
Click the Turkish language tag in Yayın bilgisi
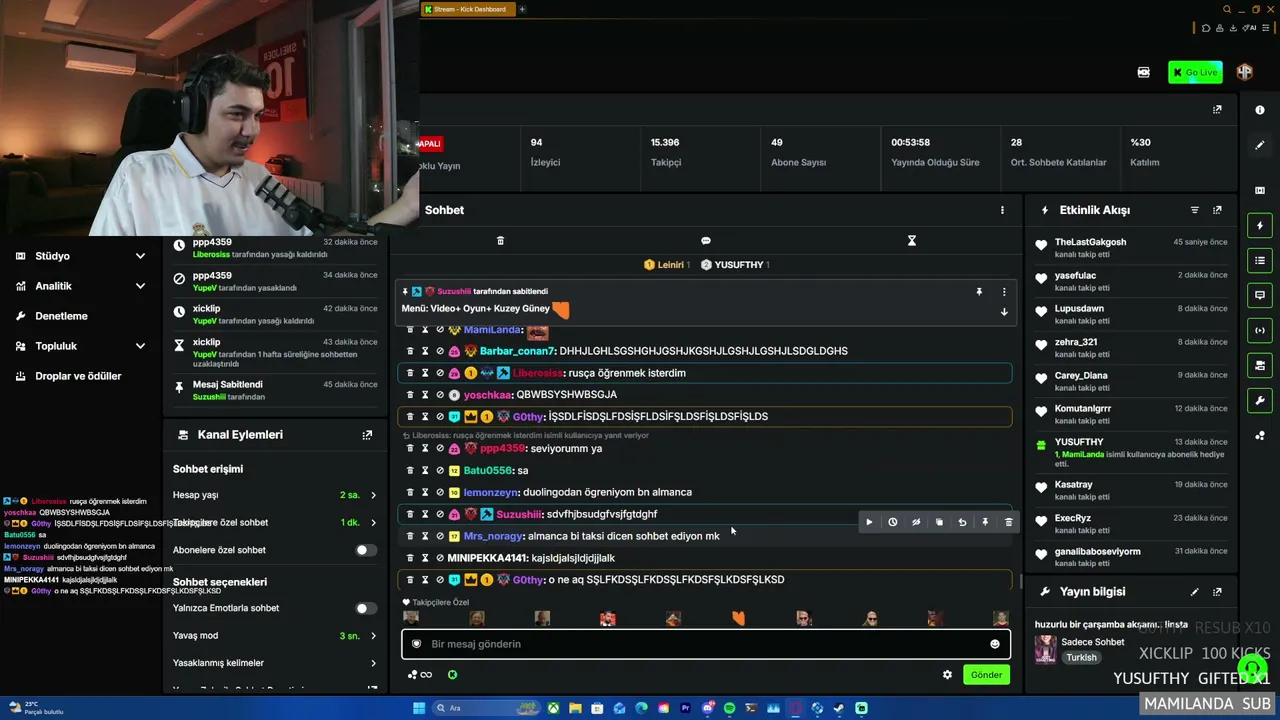coord(1081,657)
